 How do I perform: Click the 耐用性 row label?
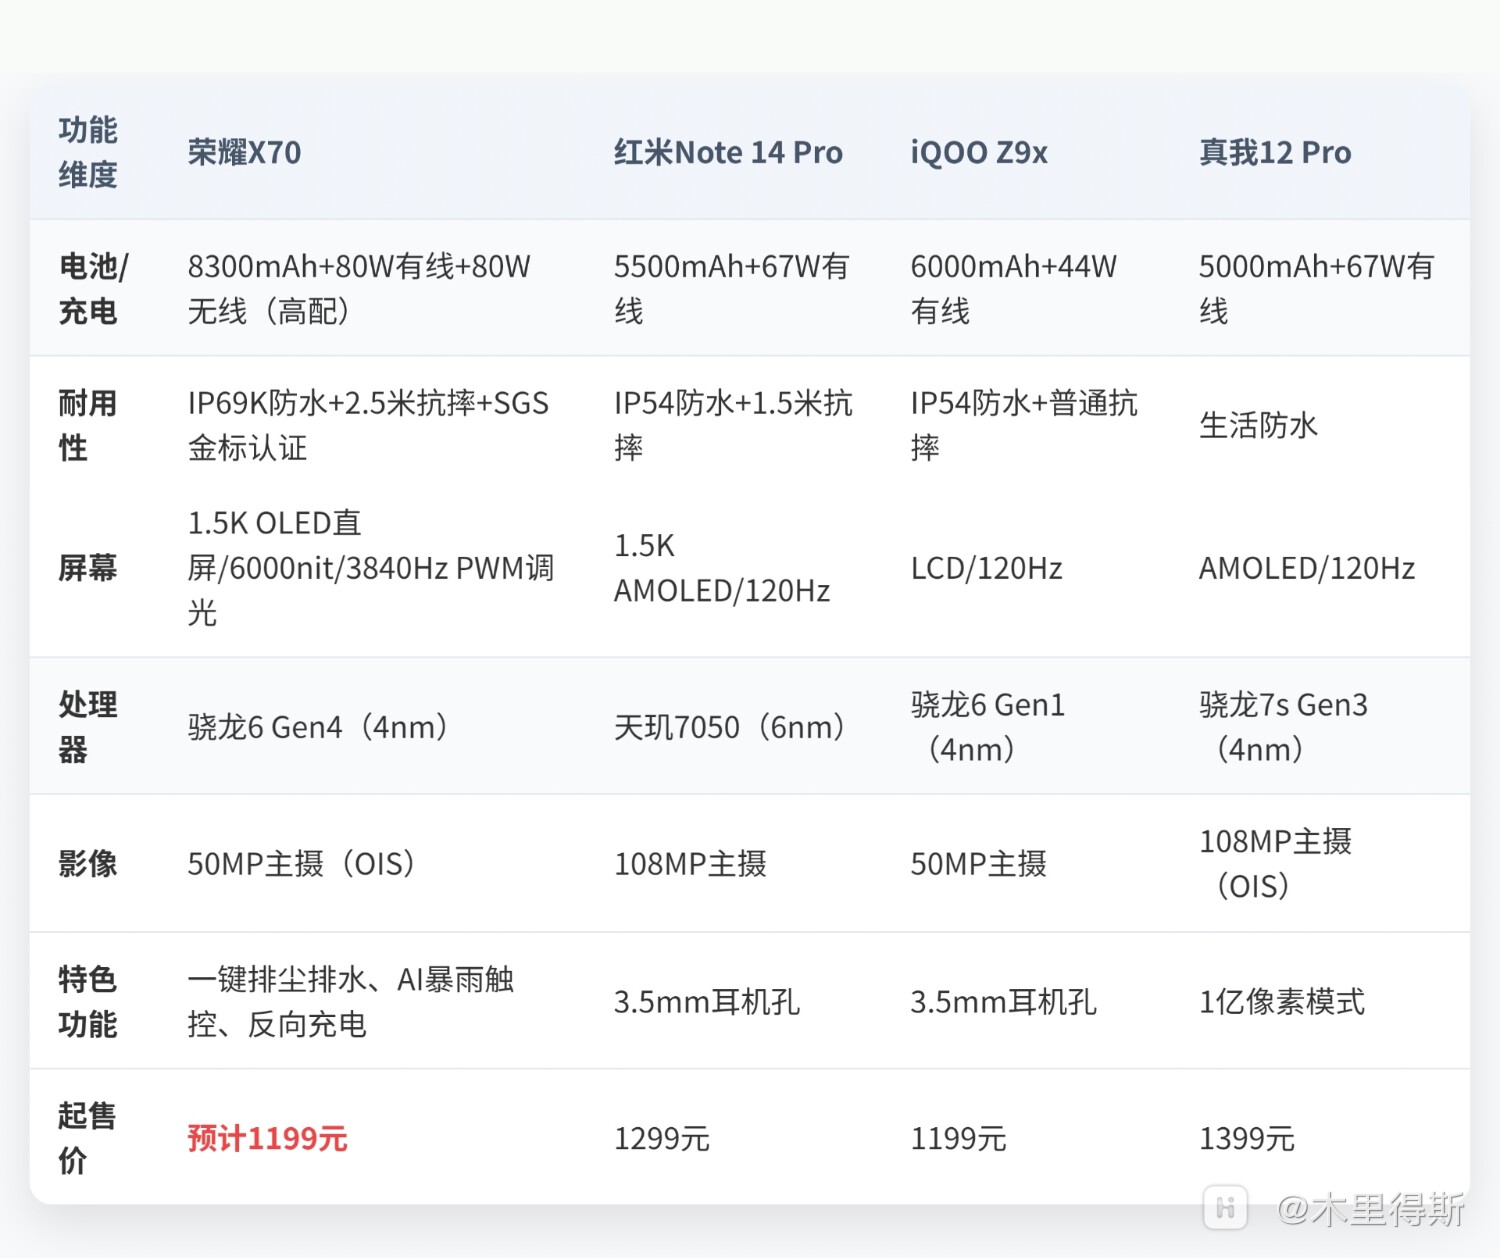[88, 426]
